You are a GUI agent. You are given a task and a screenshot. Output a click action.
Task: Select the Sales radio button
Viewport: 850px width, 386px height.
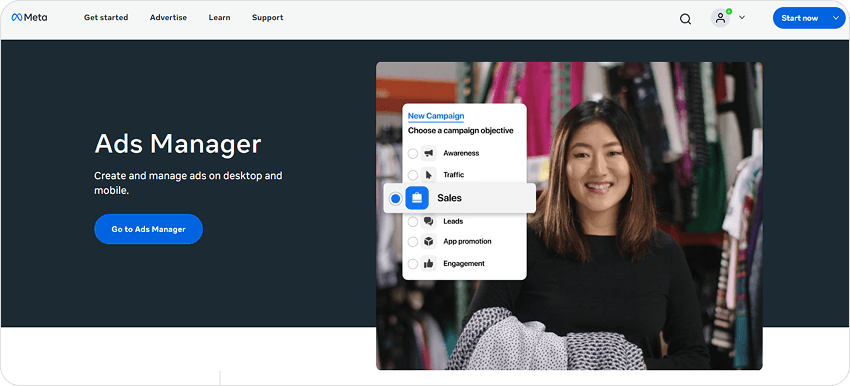pos(396,198)
